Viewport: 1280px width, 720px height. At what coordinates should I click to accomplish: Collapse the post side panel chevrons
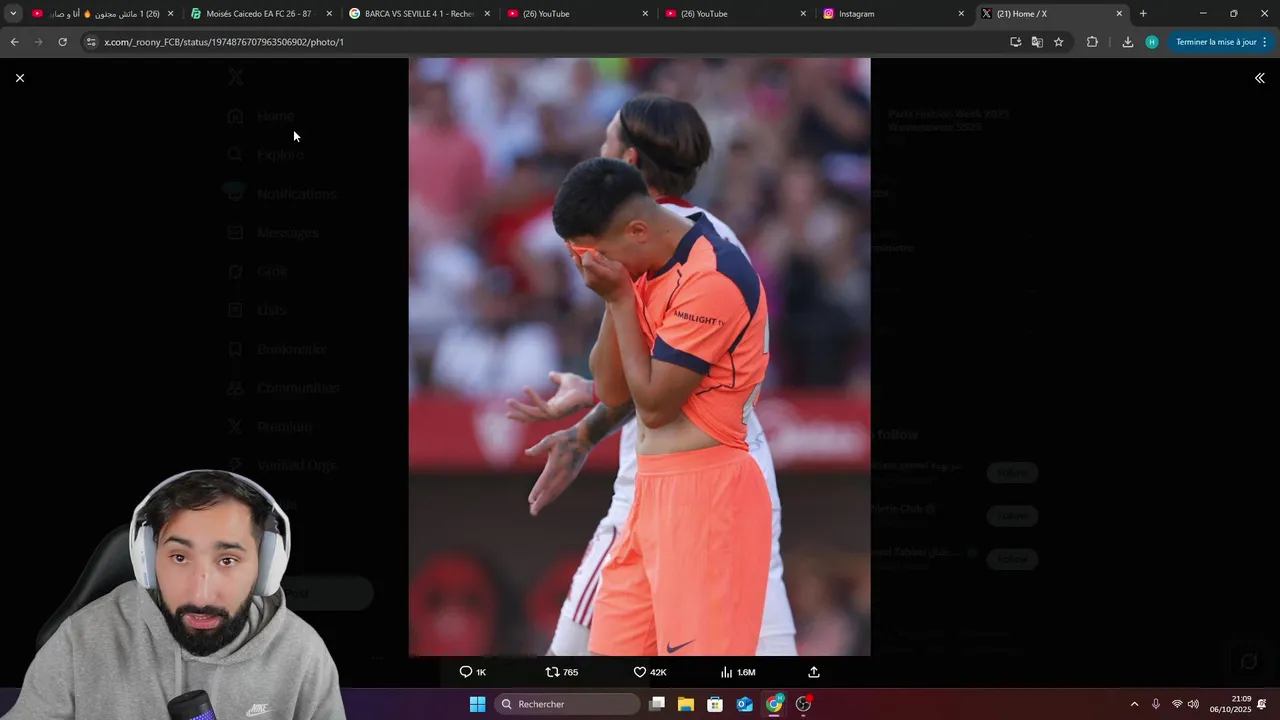click(1259, 78)
